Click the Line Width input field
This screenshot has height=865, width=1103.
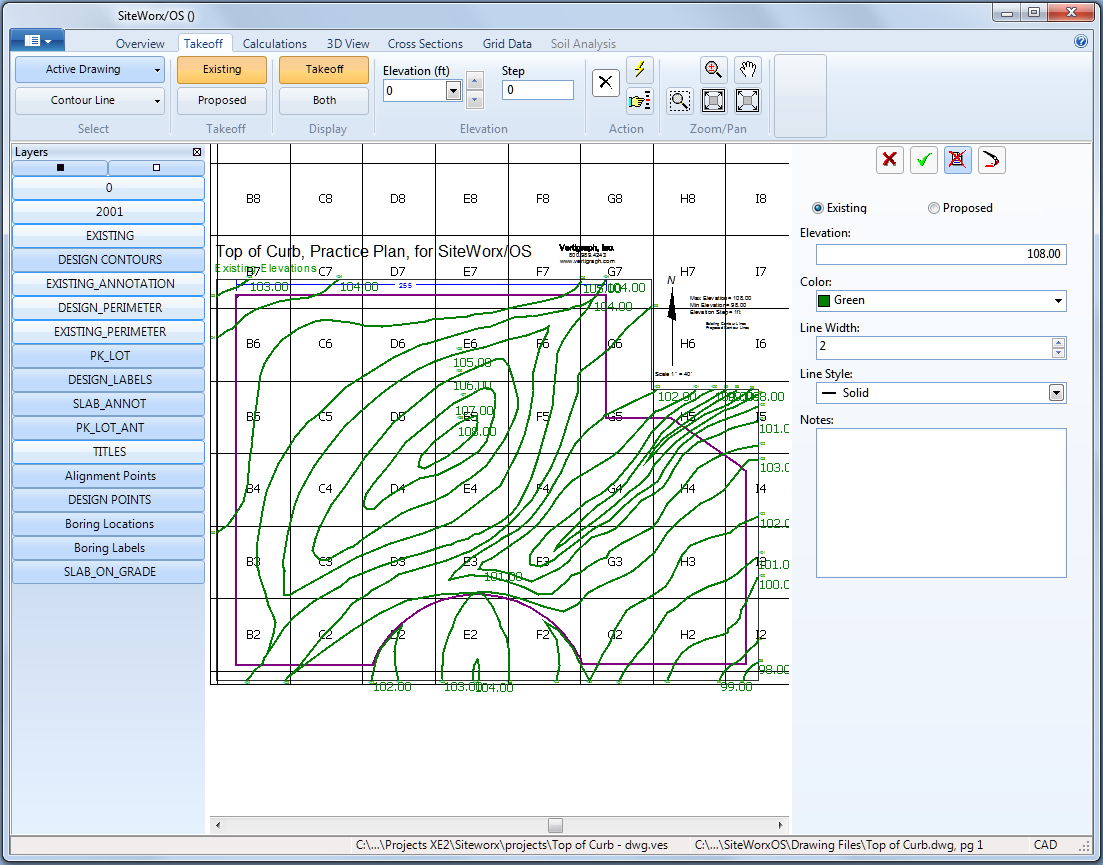pyautogui.click(x=934, y=348)
